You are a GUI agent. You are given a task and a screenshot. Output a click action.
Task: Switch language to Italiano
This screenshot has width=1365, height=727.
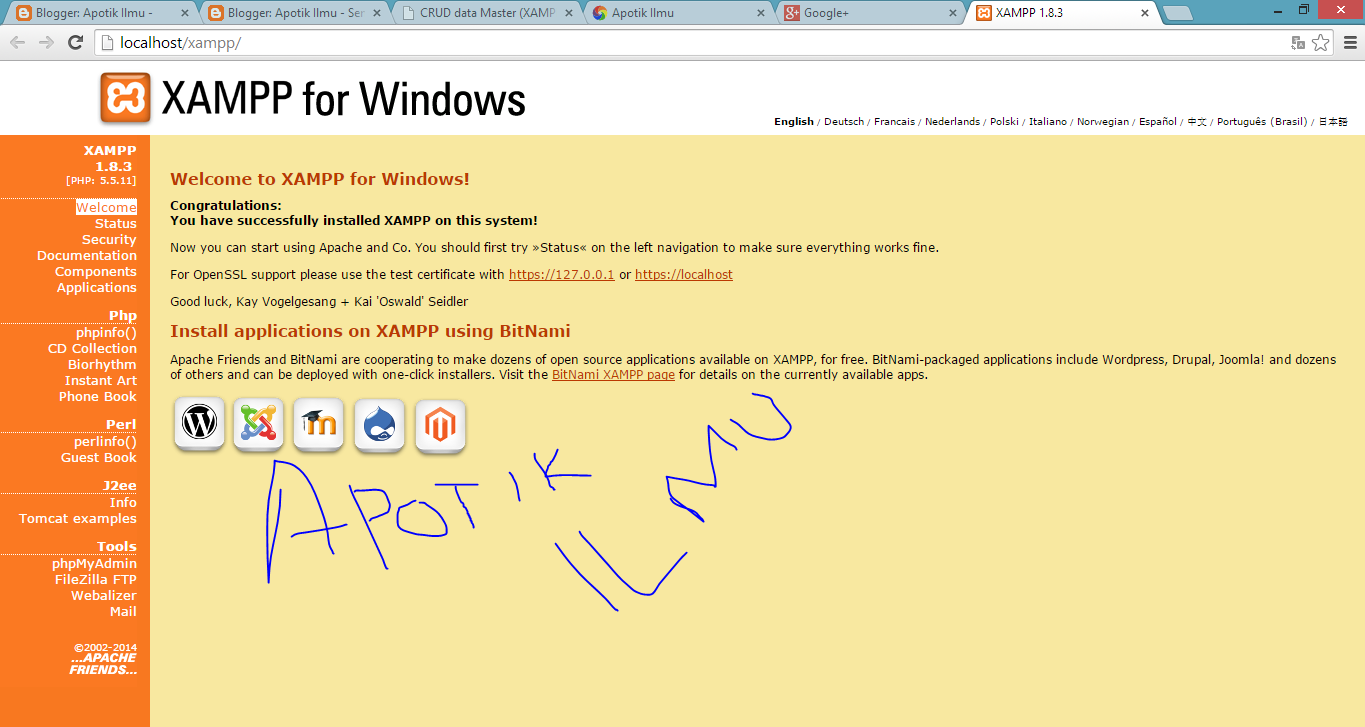click(x=1048, y=122)
